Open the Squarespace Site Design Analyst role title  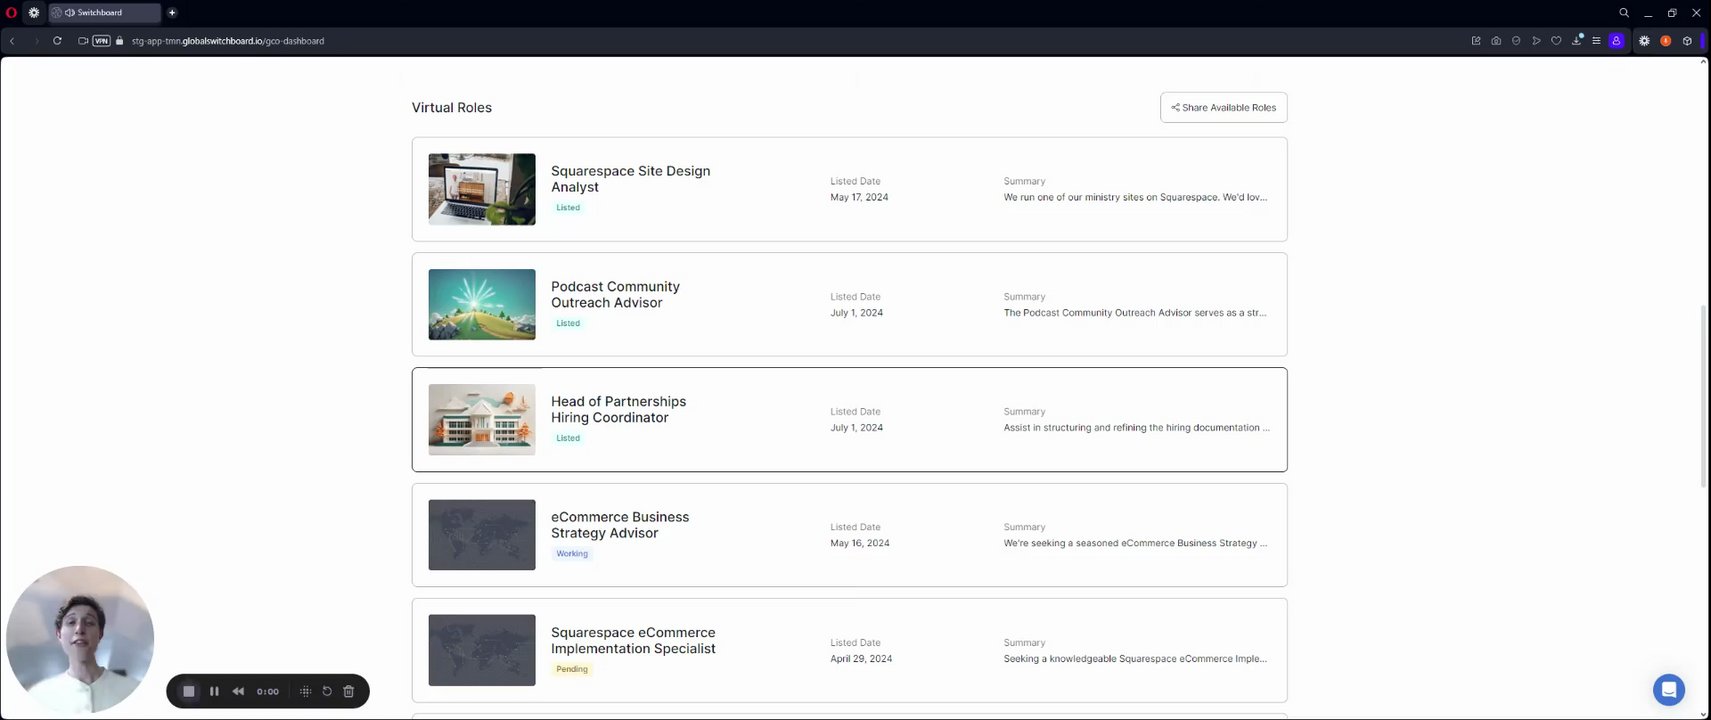[x=630, y=179]
